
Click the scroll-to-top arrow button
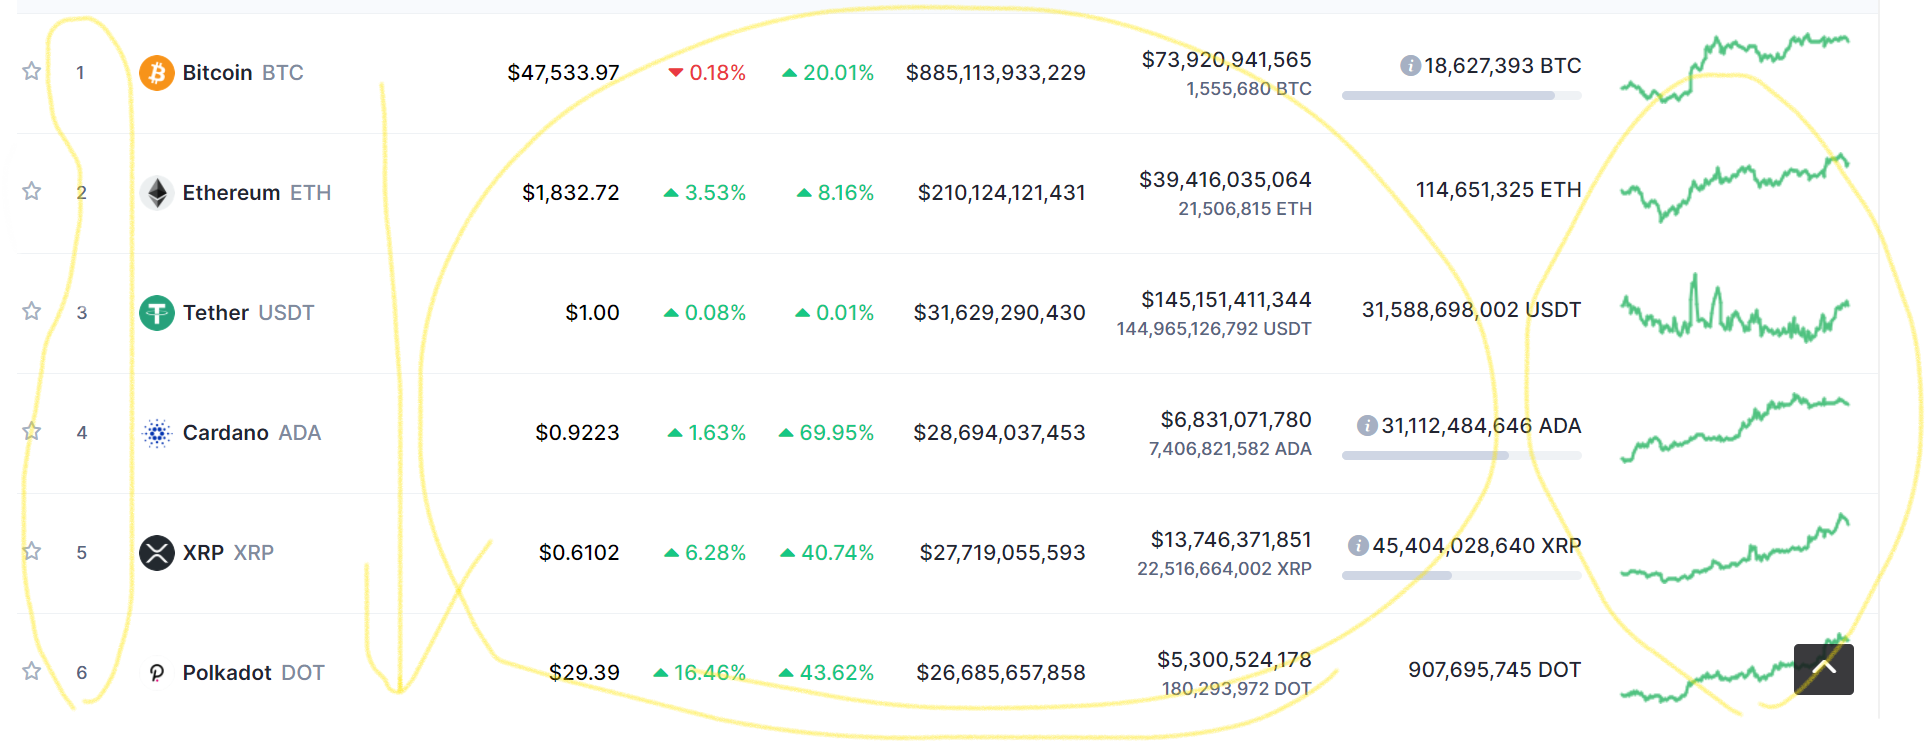[1823, 669]
